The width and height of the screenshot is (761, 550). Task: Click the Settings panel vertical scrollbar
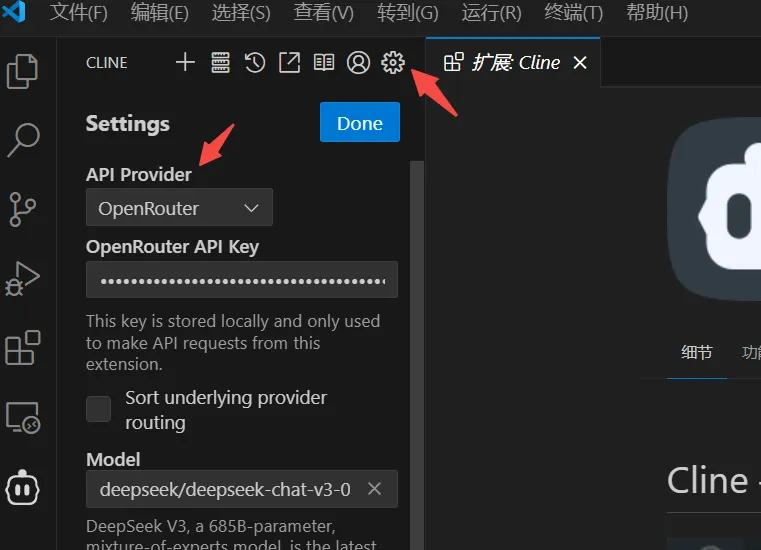[x=416, y=354]
